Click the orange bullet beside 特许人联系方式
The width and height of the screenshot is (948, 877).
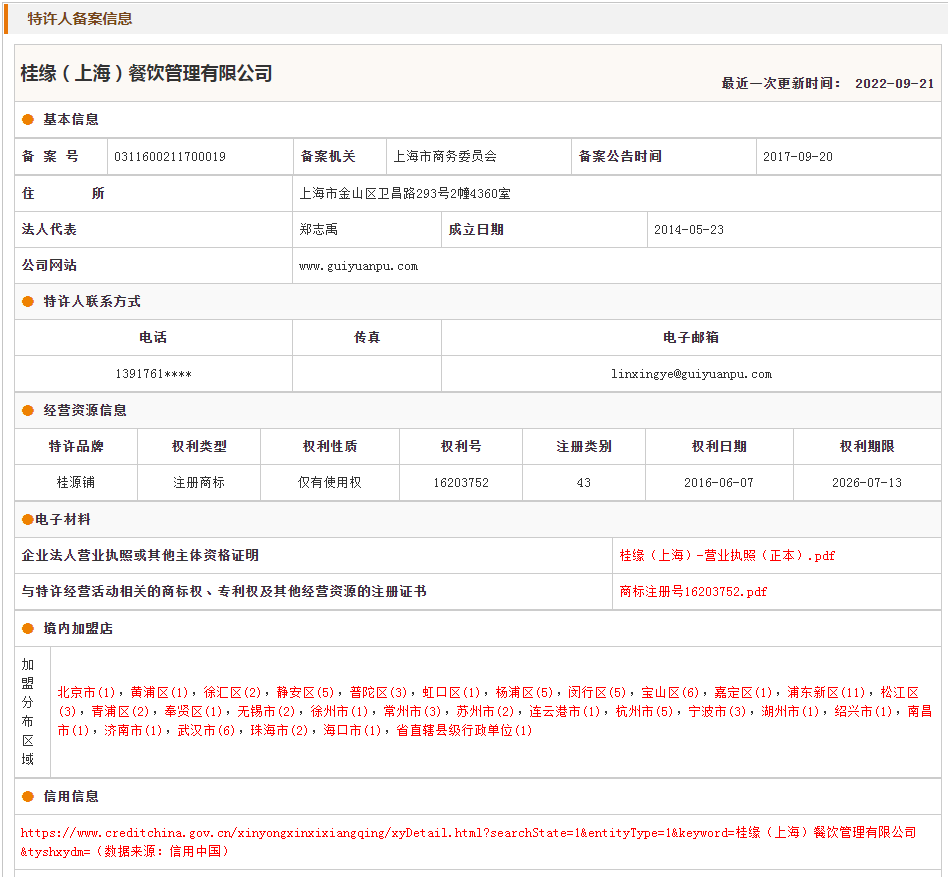pos(28,302)
